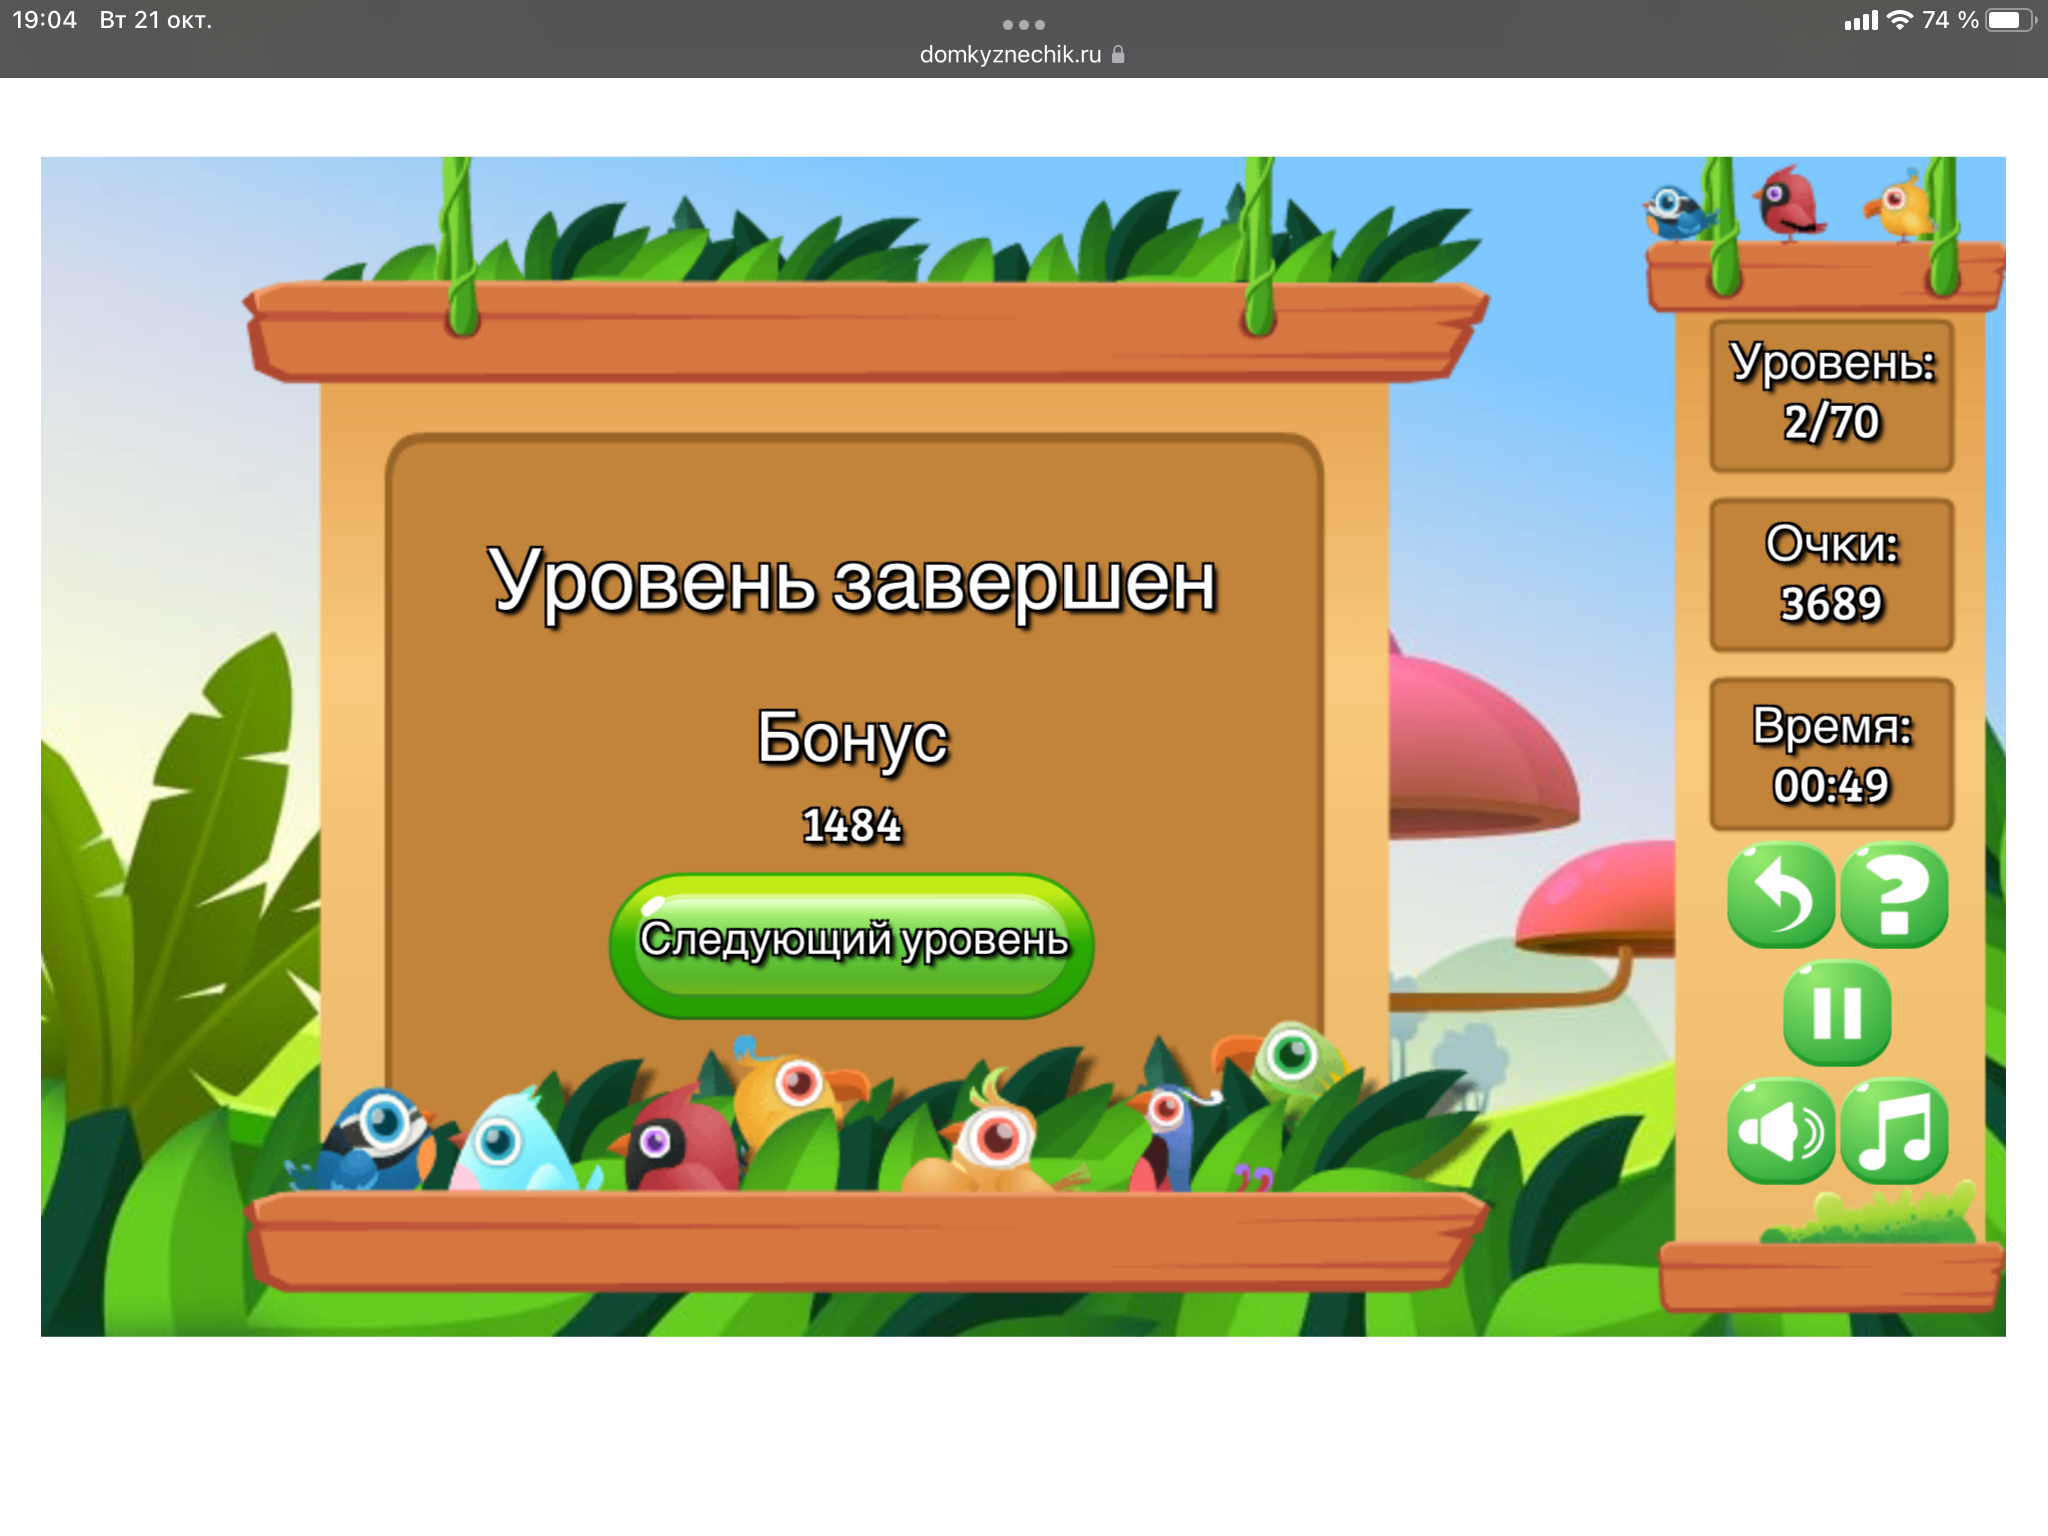Click the red cardinal on top shelf
The height and width of the screenshot is (1536, 2048).
pyautogui.click(x=1787, y=205)
